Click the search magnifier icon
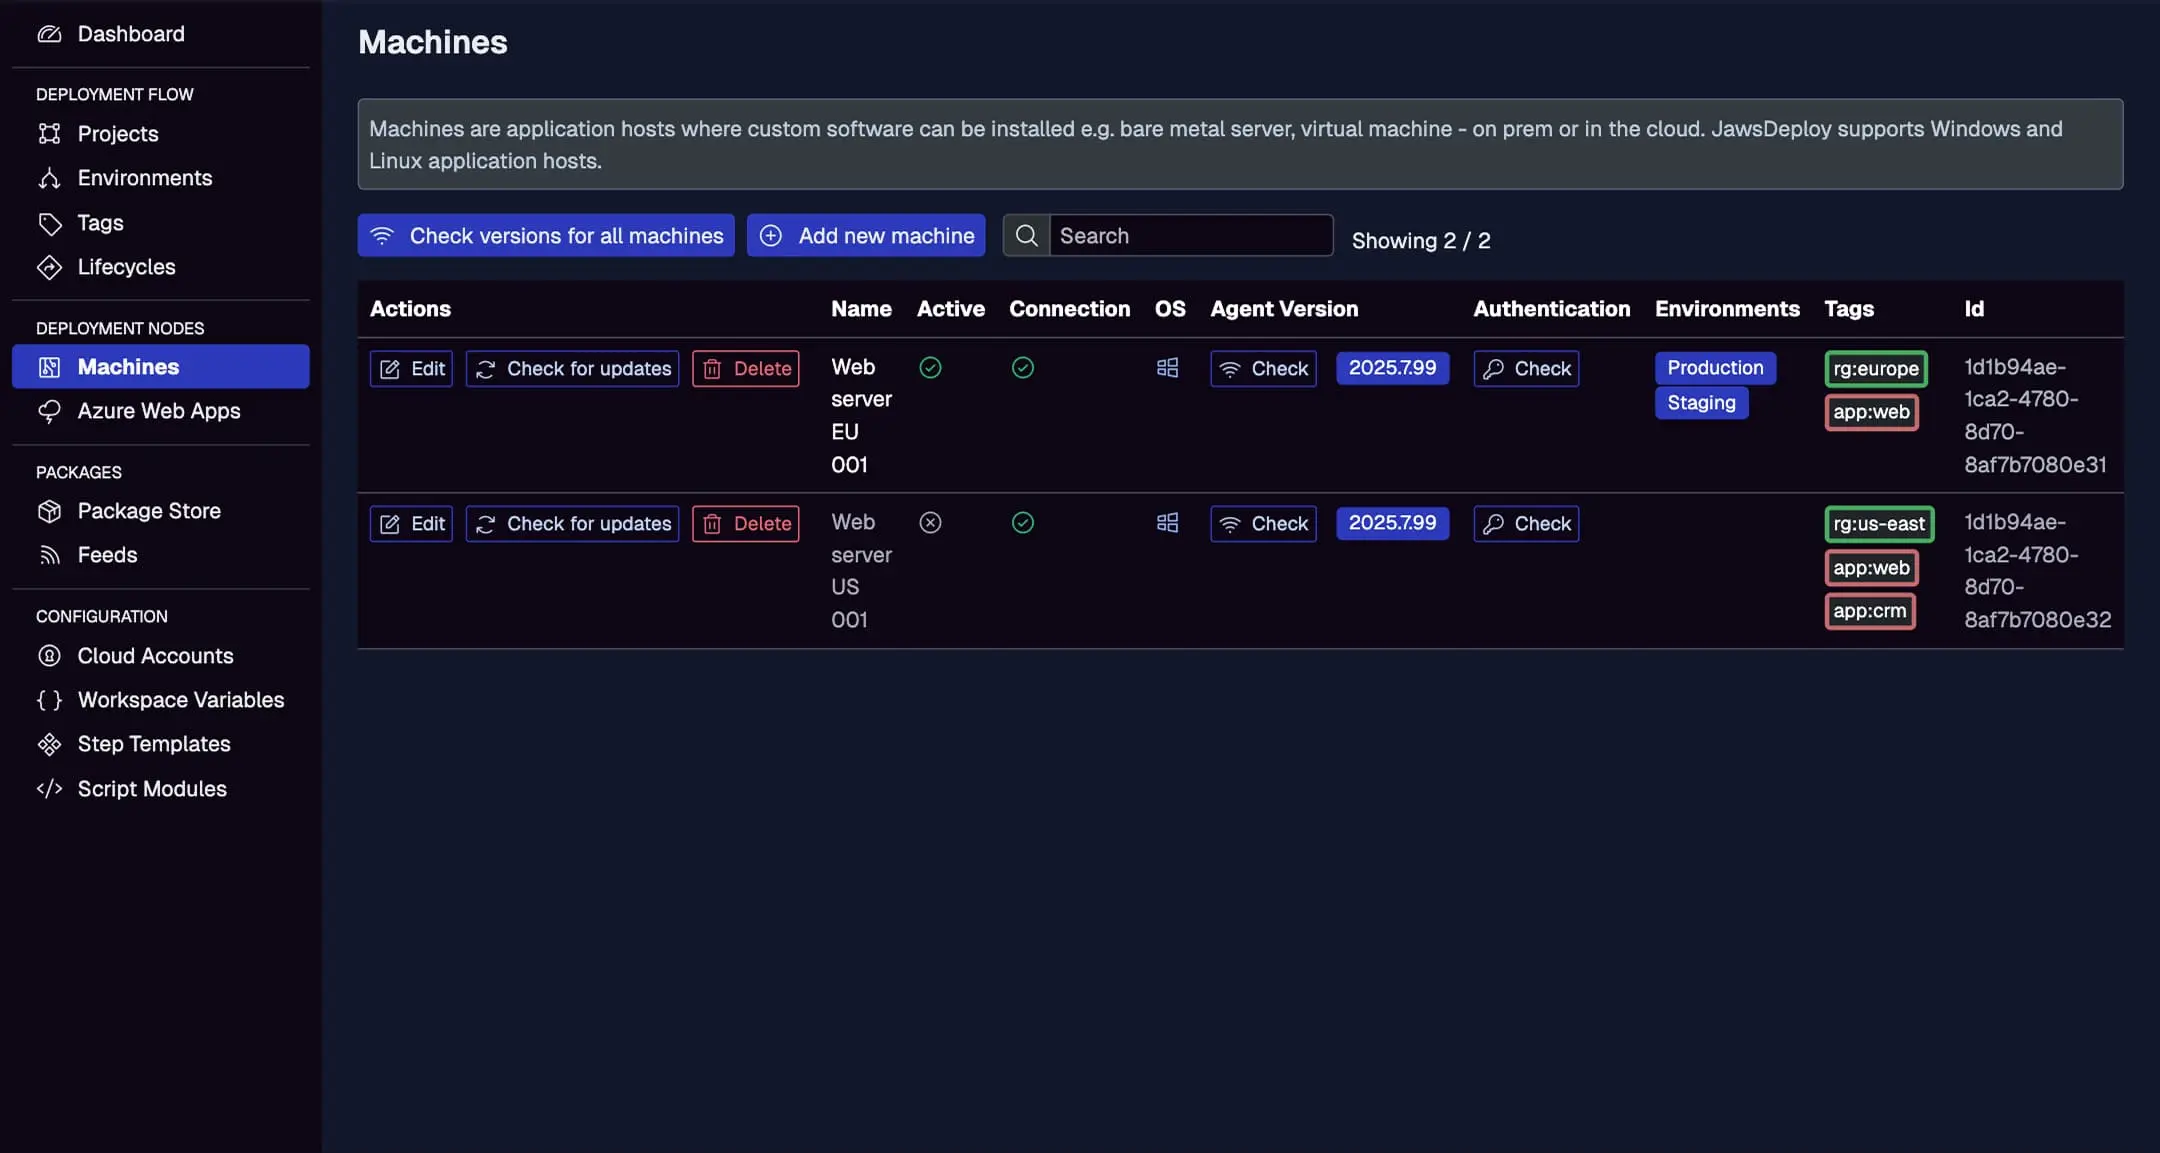This screenshot has width=2160, height=1153. 1026,235
